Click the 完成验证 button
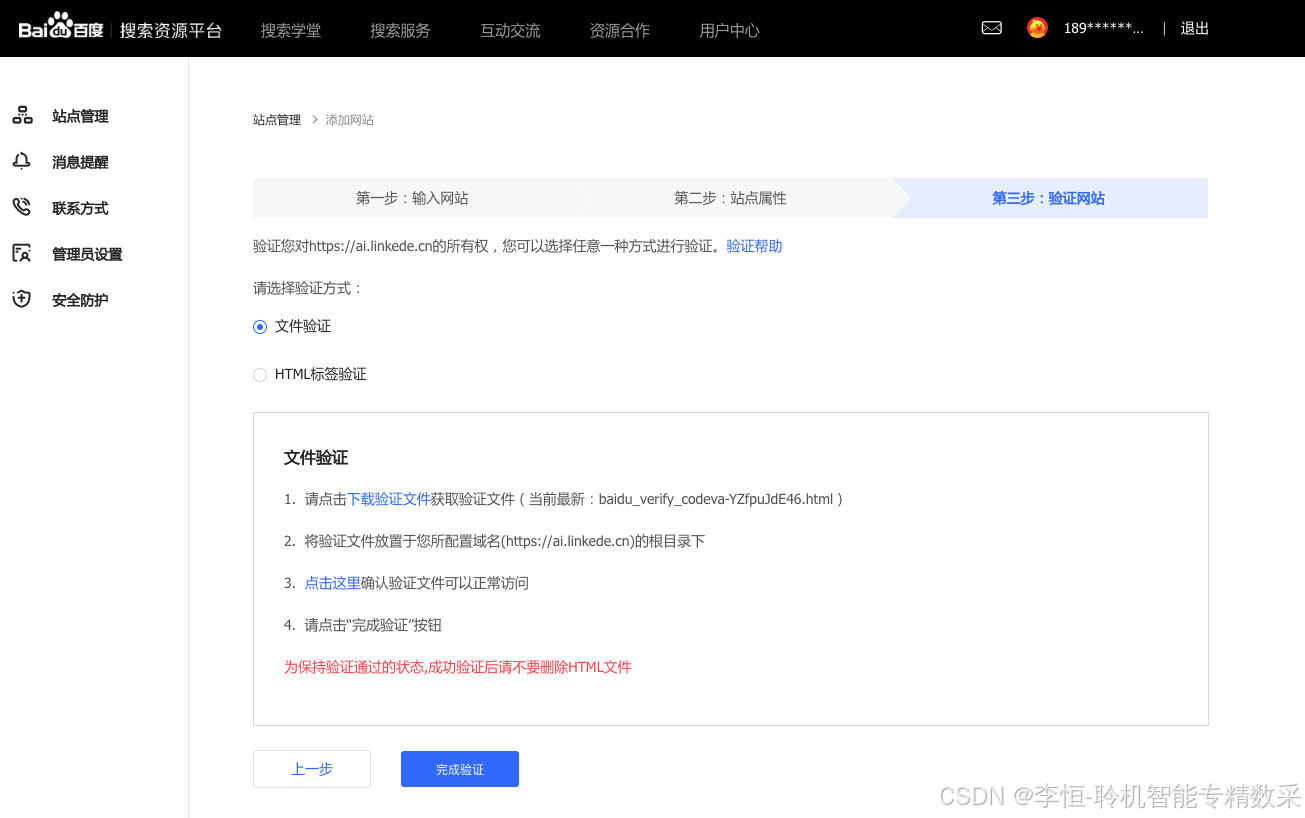1305x818 pixels. click(x=460, y=769)
